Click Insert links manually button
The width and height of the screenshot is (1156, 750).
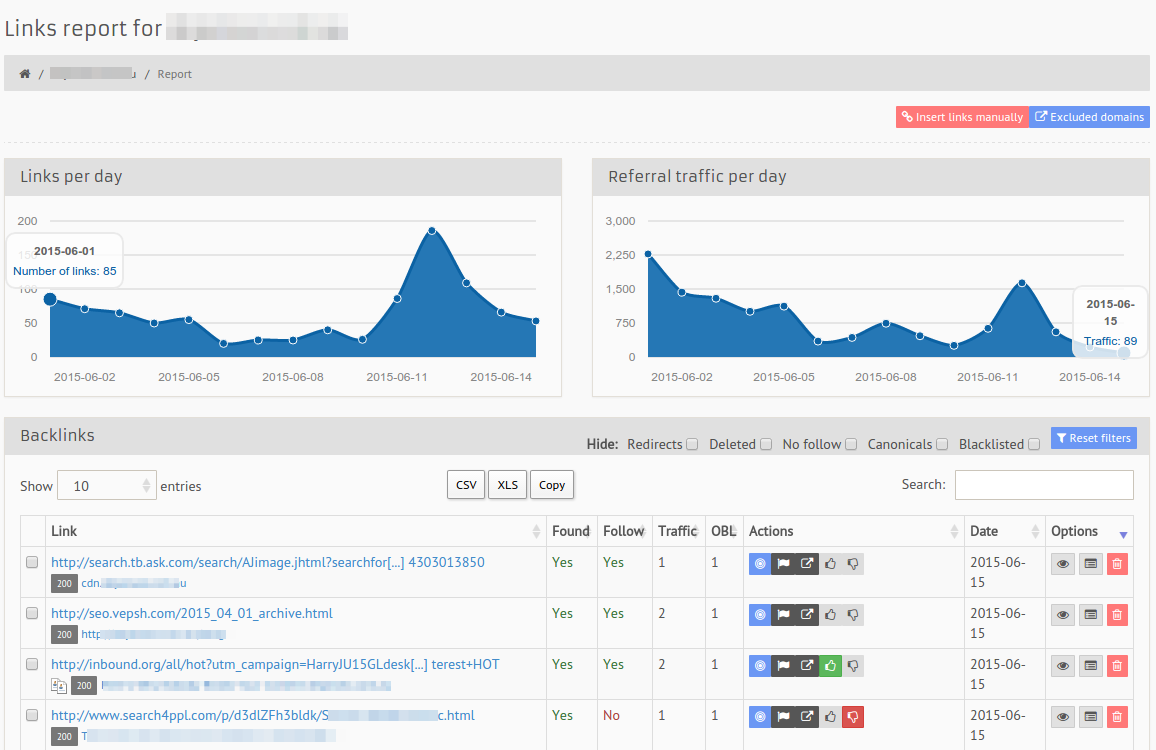coord(962,117)
